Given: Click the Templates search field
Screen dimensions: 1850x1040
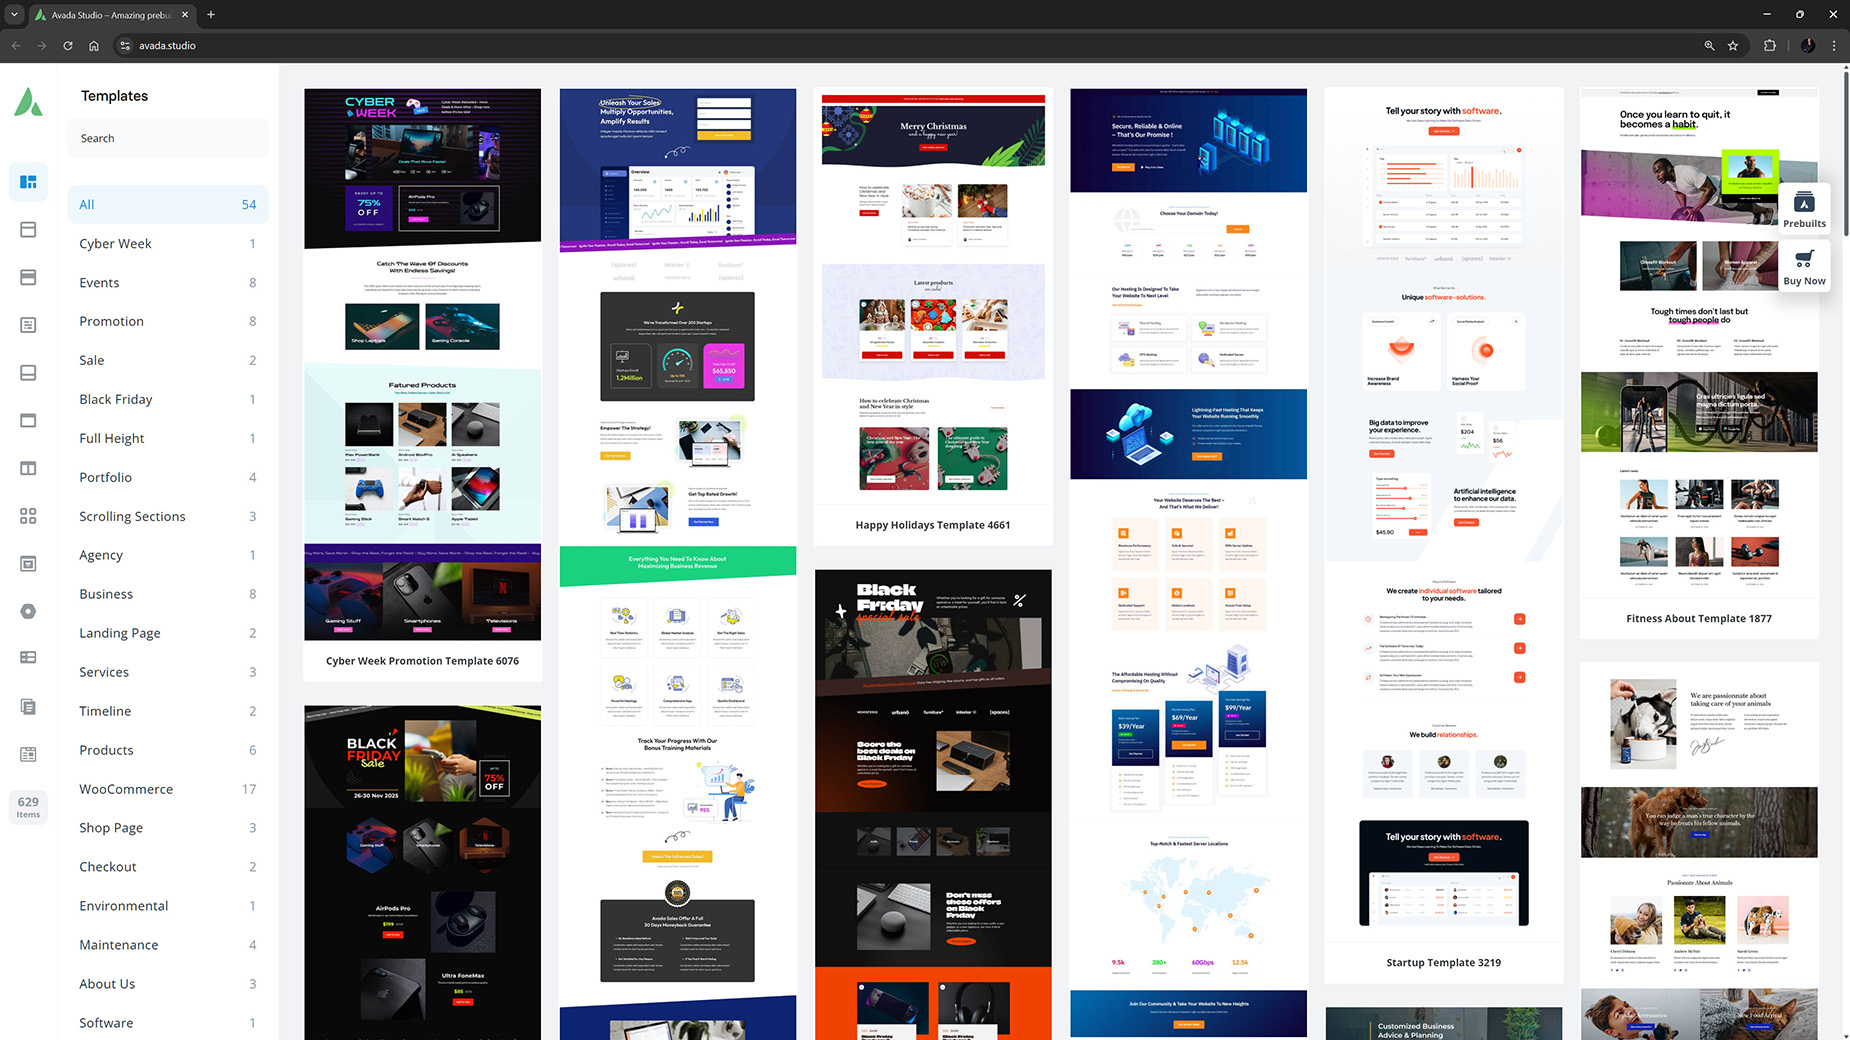Looking at the screenshot, I should [x=167, y=138].
